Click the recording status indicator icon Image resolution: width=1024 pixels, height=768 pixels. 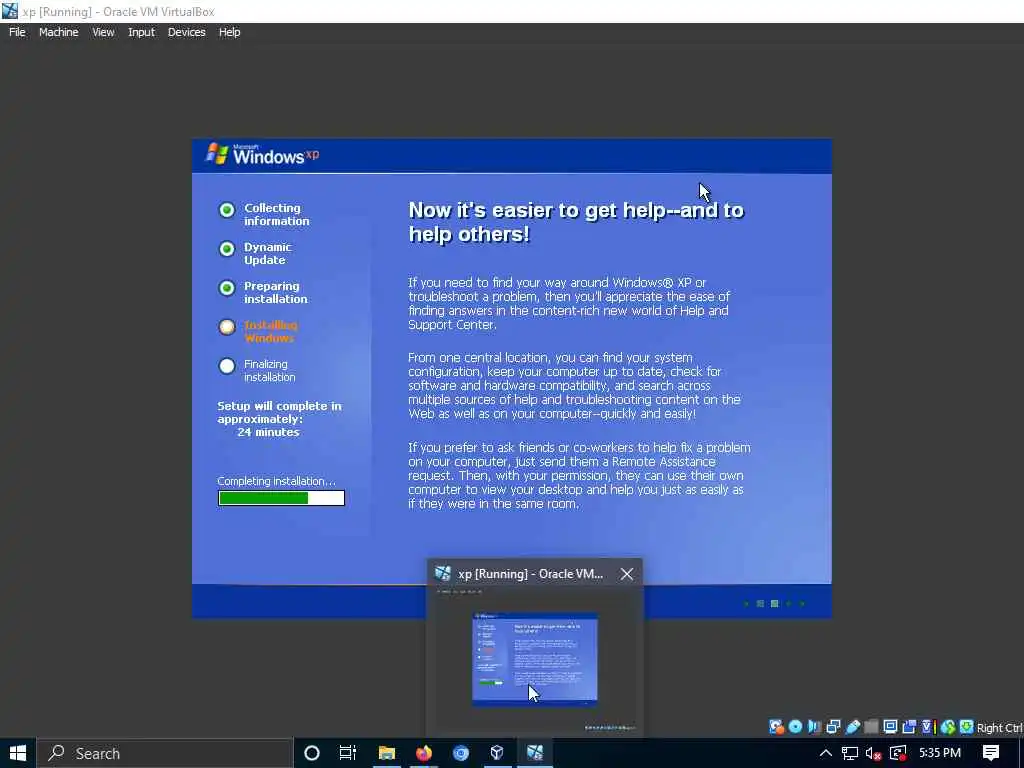[909, 727]
